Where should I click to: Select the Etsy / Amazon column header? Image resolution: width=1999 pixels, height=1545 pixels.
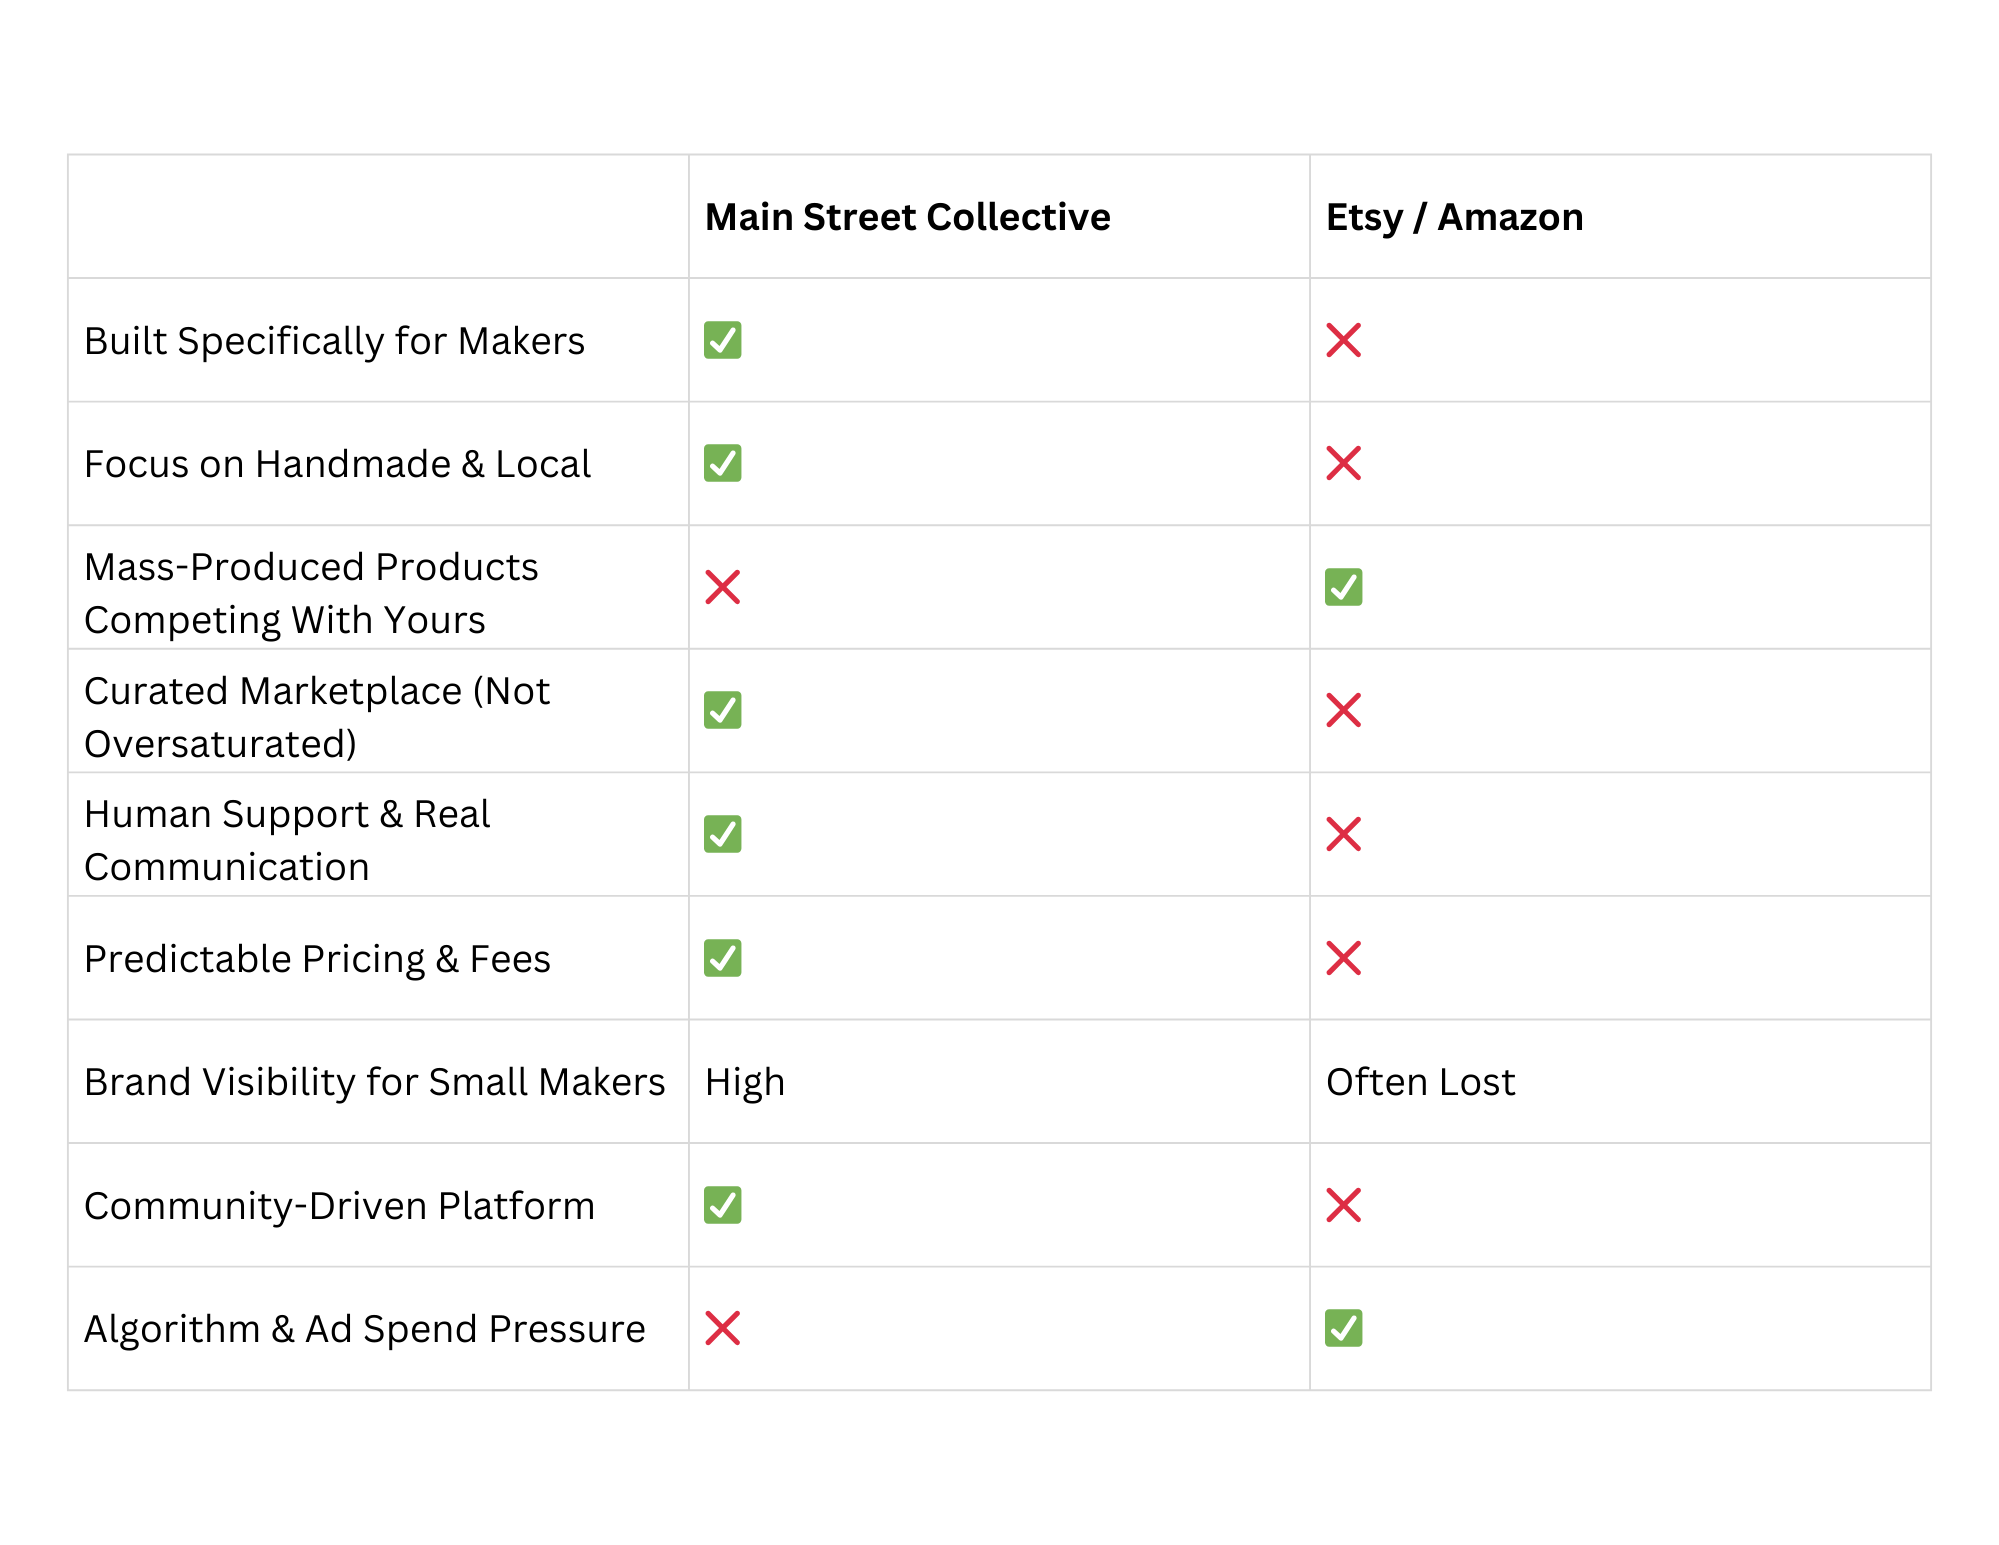pos(1454,217)
